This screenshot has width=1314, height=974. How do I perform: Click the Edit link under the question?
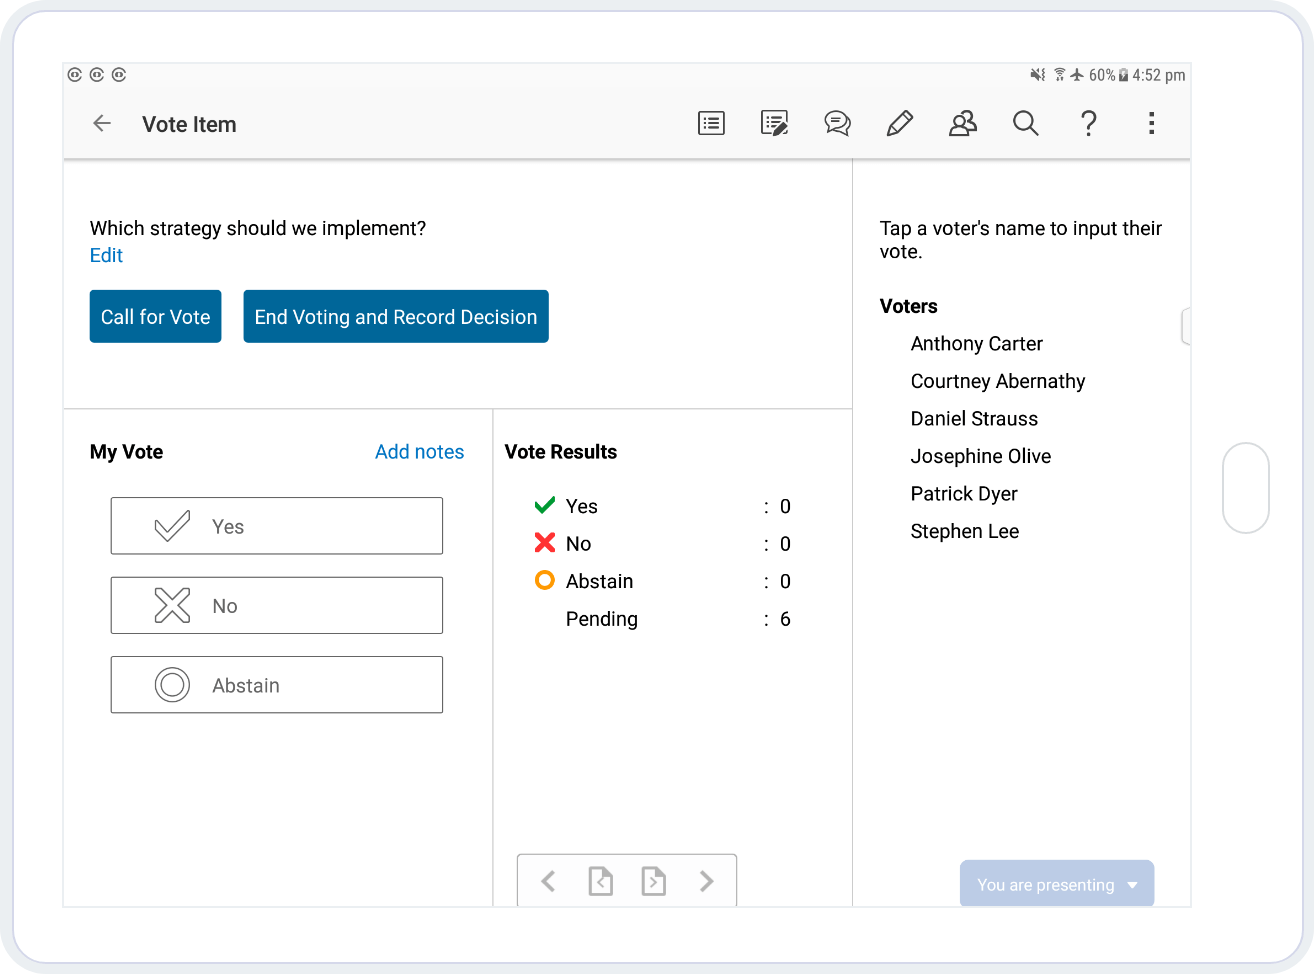[106, 255]
